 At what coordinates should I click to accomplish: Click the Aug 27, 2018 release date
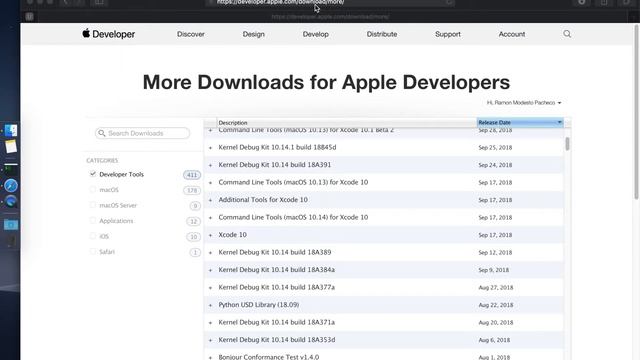click(x=496, y=287)
